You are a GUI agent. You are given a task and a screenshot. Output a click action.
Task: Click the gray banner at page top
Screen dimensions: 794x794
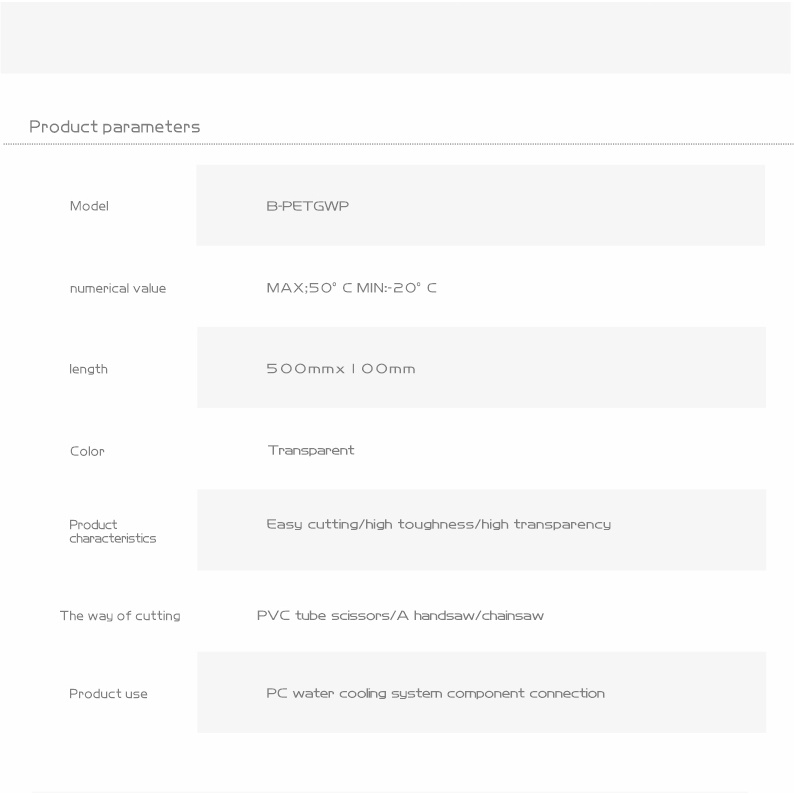[x=397, y=36]
